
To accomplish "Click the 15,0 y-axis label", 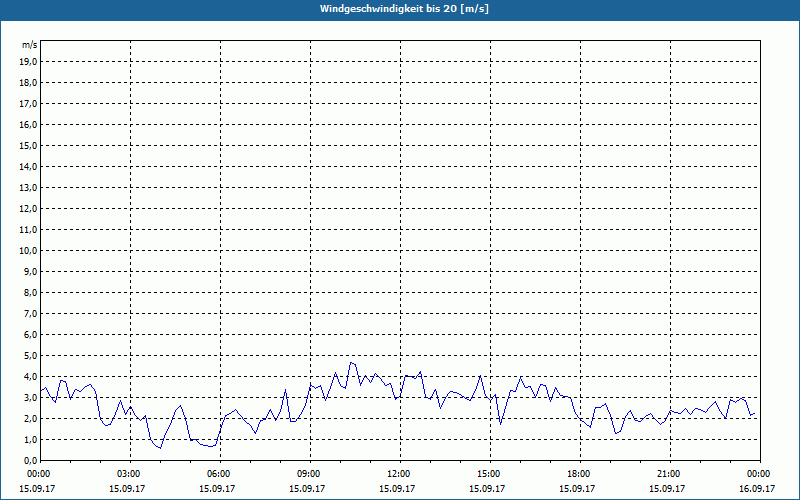I will 28,145.
